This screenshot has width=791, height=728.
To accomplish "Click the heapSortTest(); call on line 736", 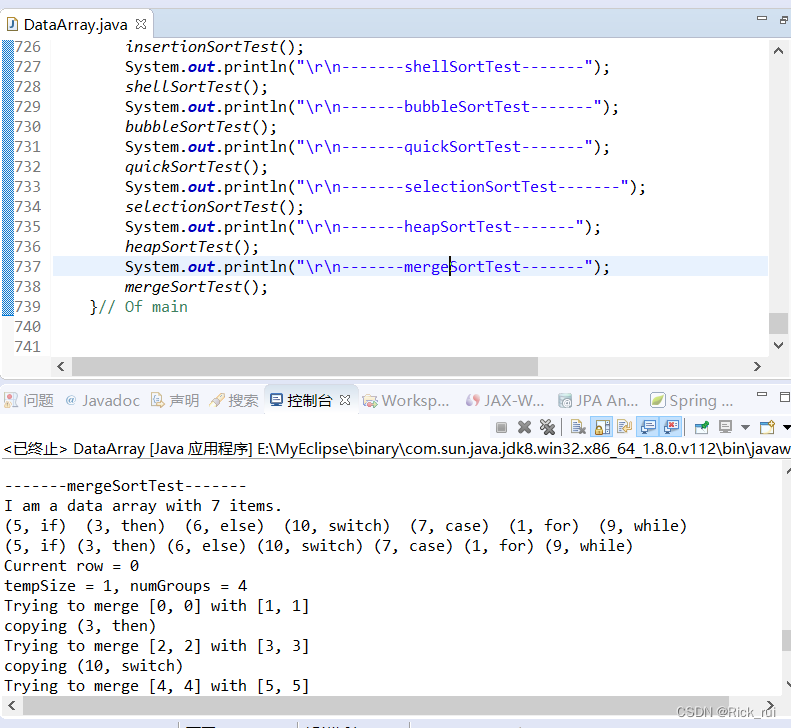I will (192, 247).
